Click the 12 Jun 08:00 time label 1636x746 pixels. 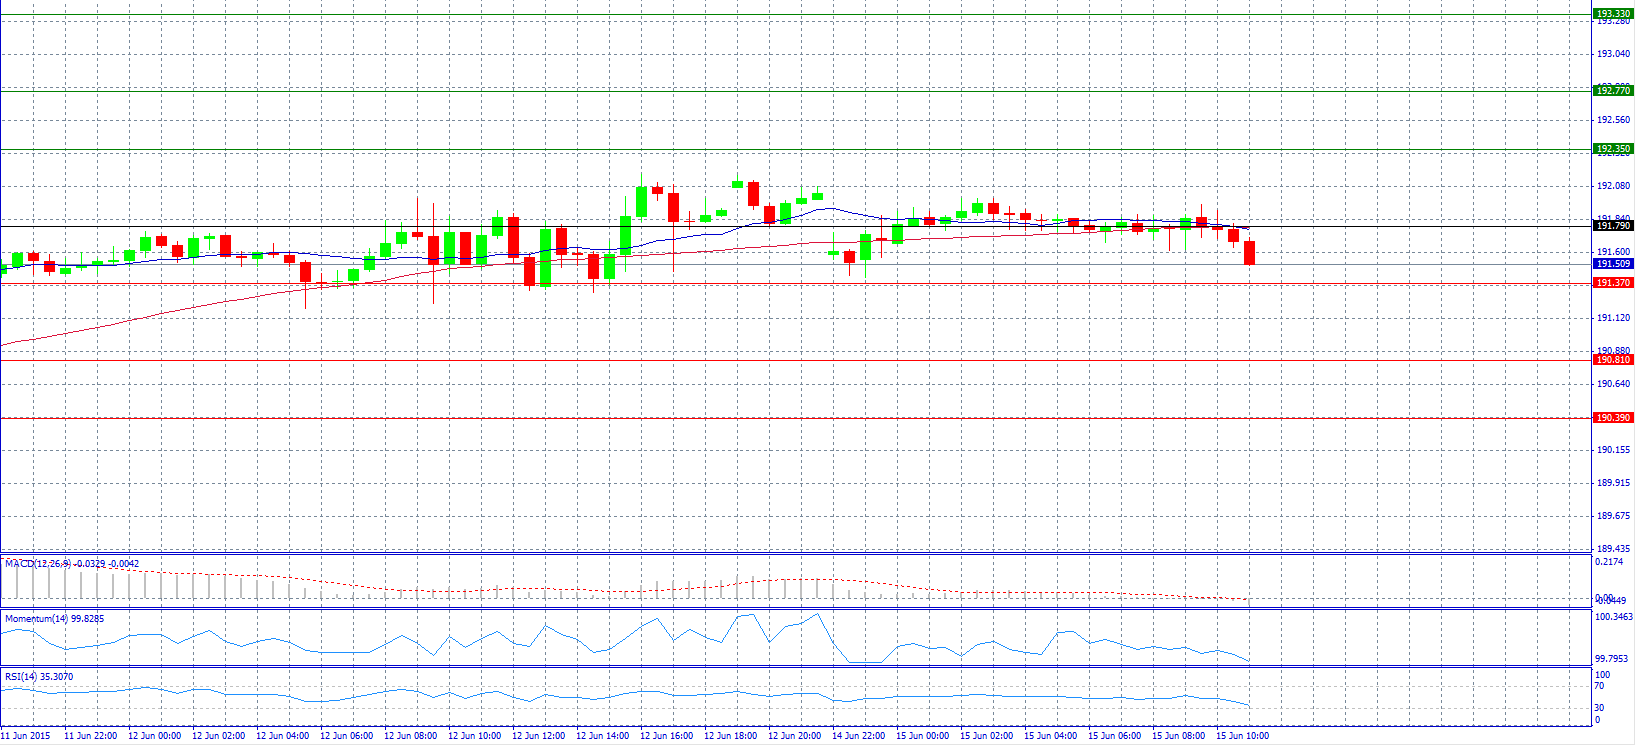pyautogui.click(x=410, y=736)
